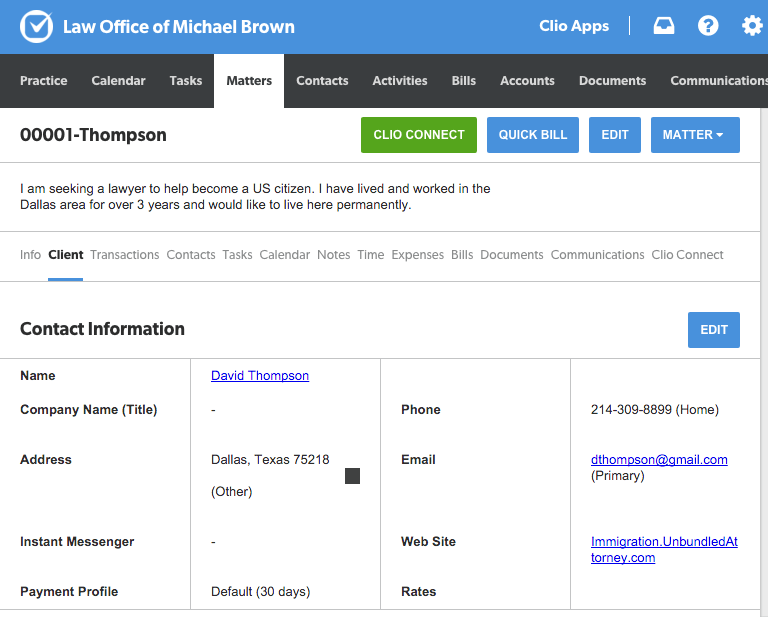Click the Quick Bill button
This screenshot has height=617, width=768.
point(532,135)
